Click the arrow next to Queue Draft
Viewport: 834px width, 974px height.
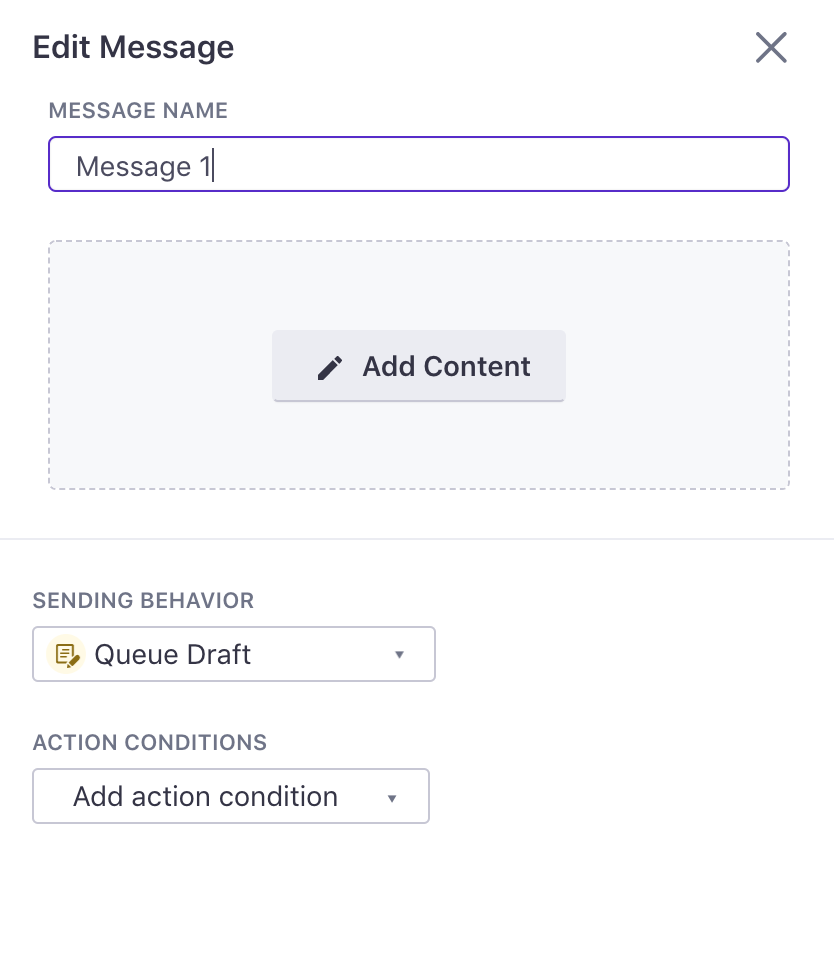[399, 654]
